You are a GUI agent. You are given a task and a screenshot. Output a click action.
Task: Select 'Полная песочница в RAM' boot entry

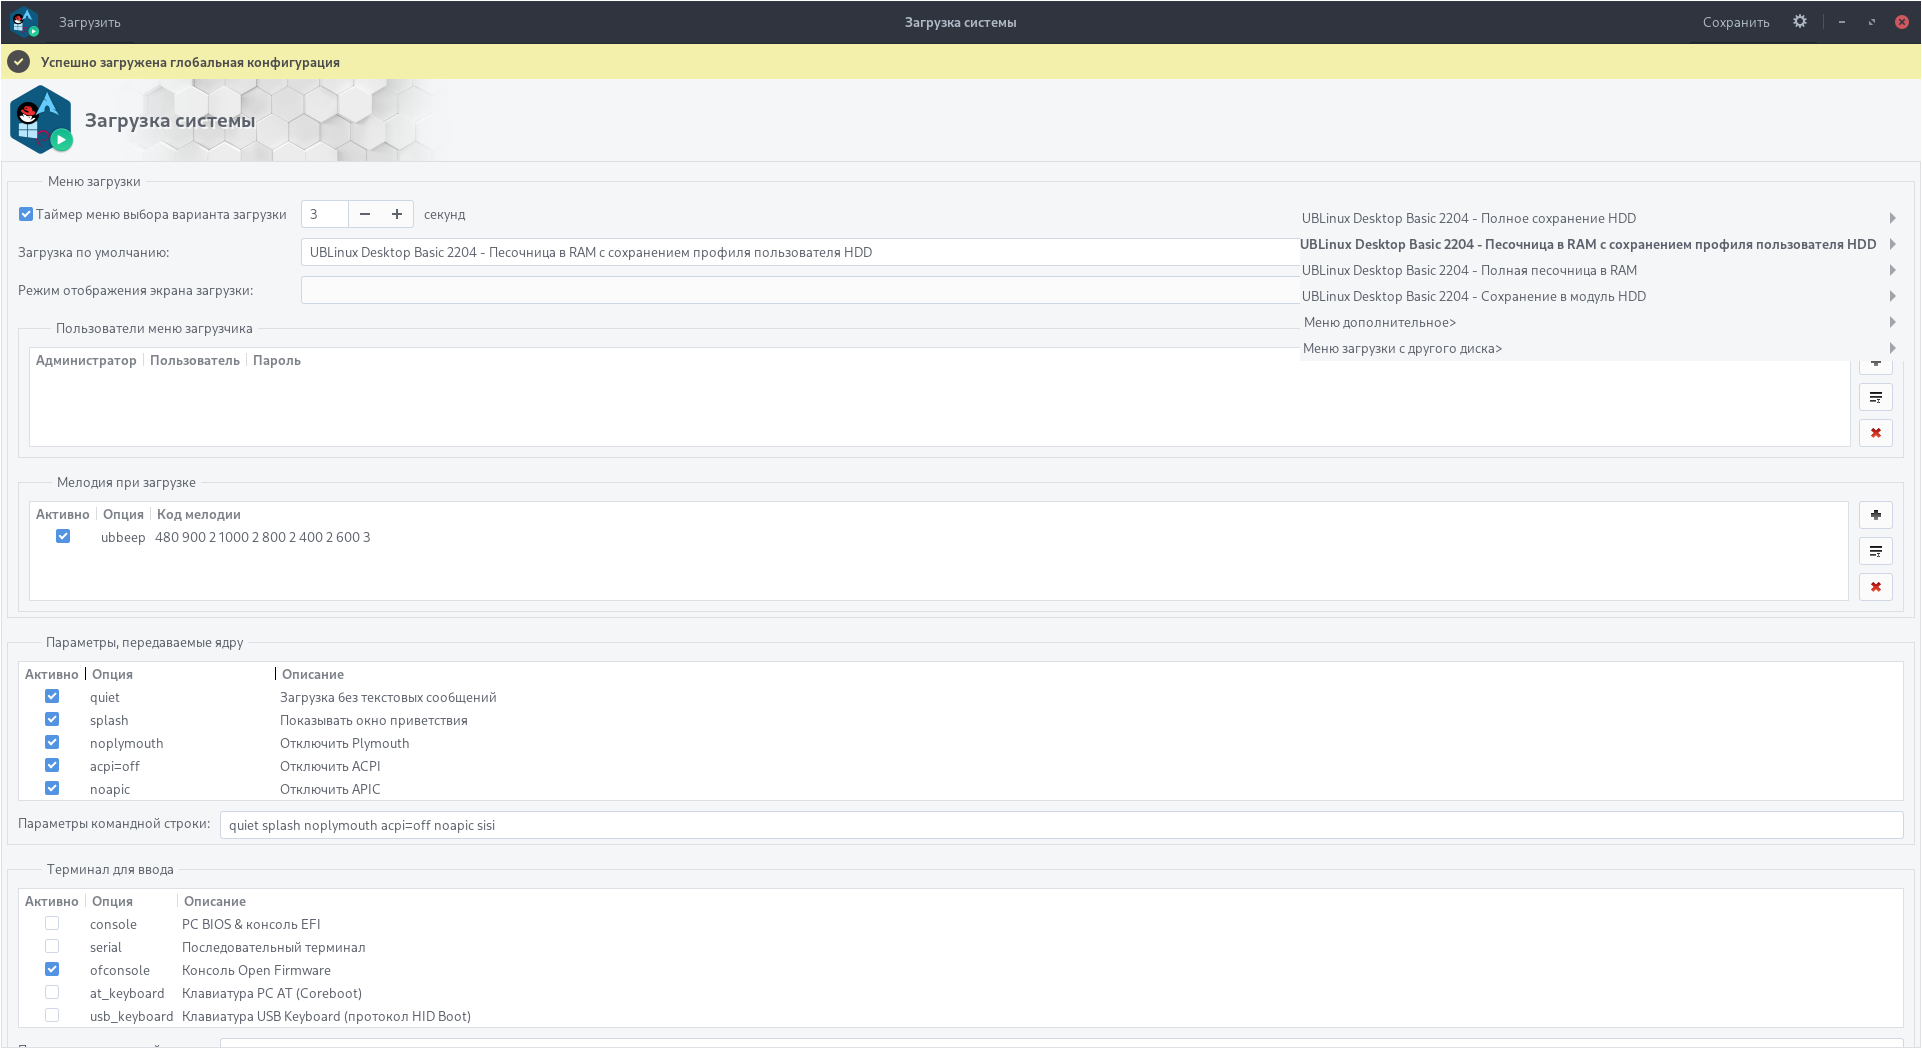click(x=1599, y=270)
